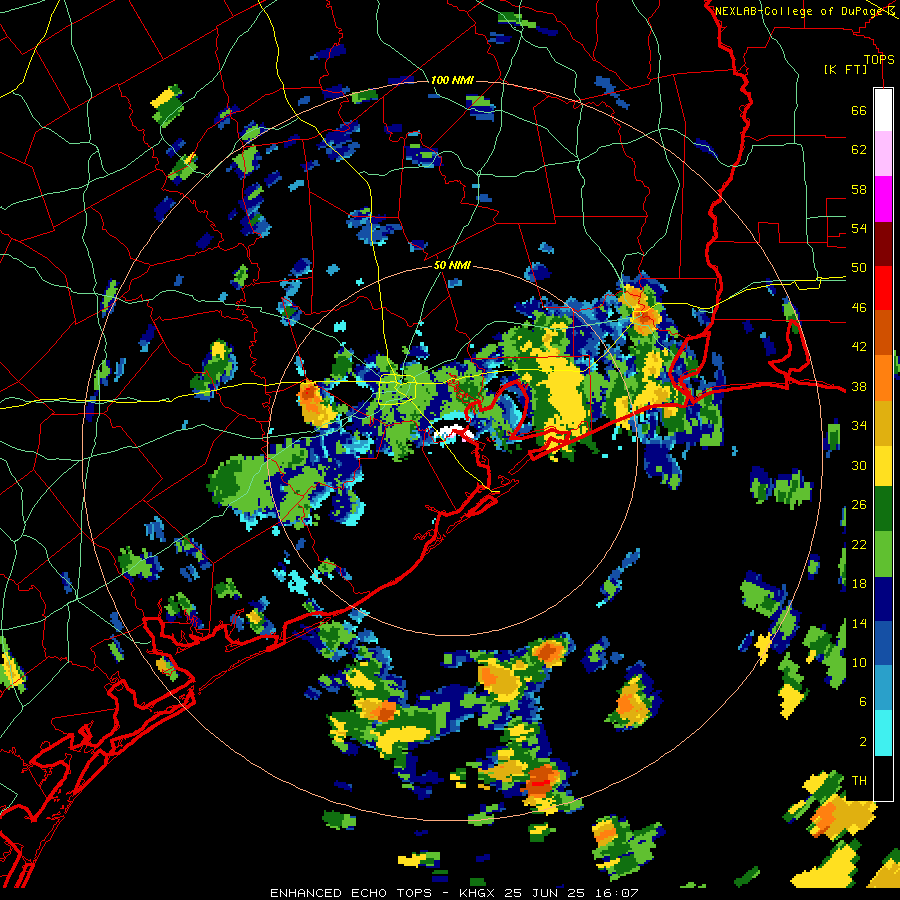Pick the bright red legend swatch
The image size is (900, 900).
883,288
